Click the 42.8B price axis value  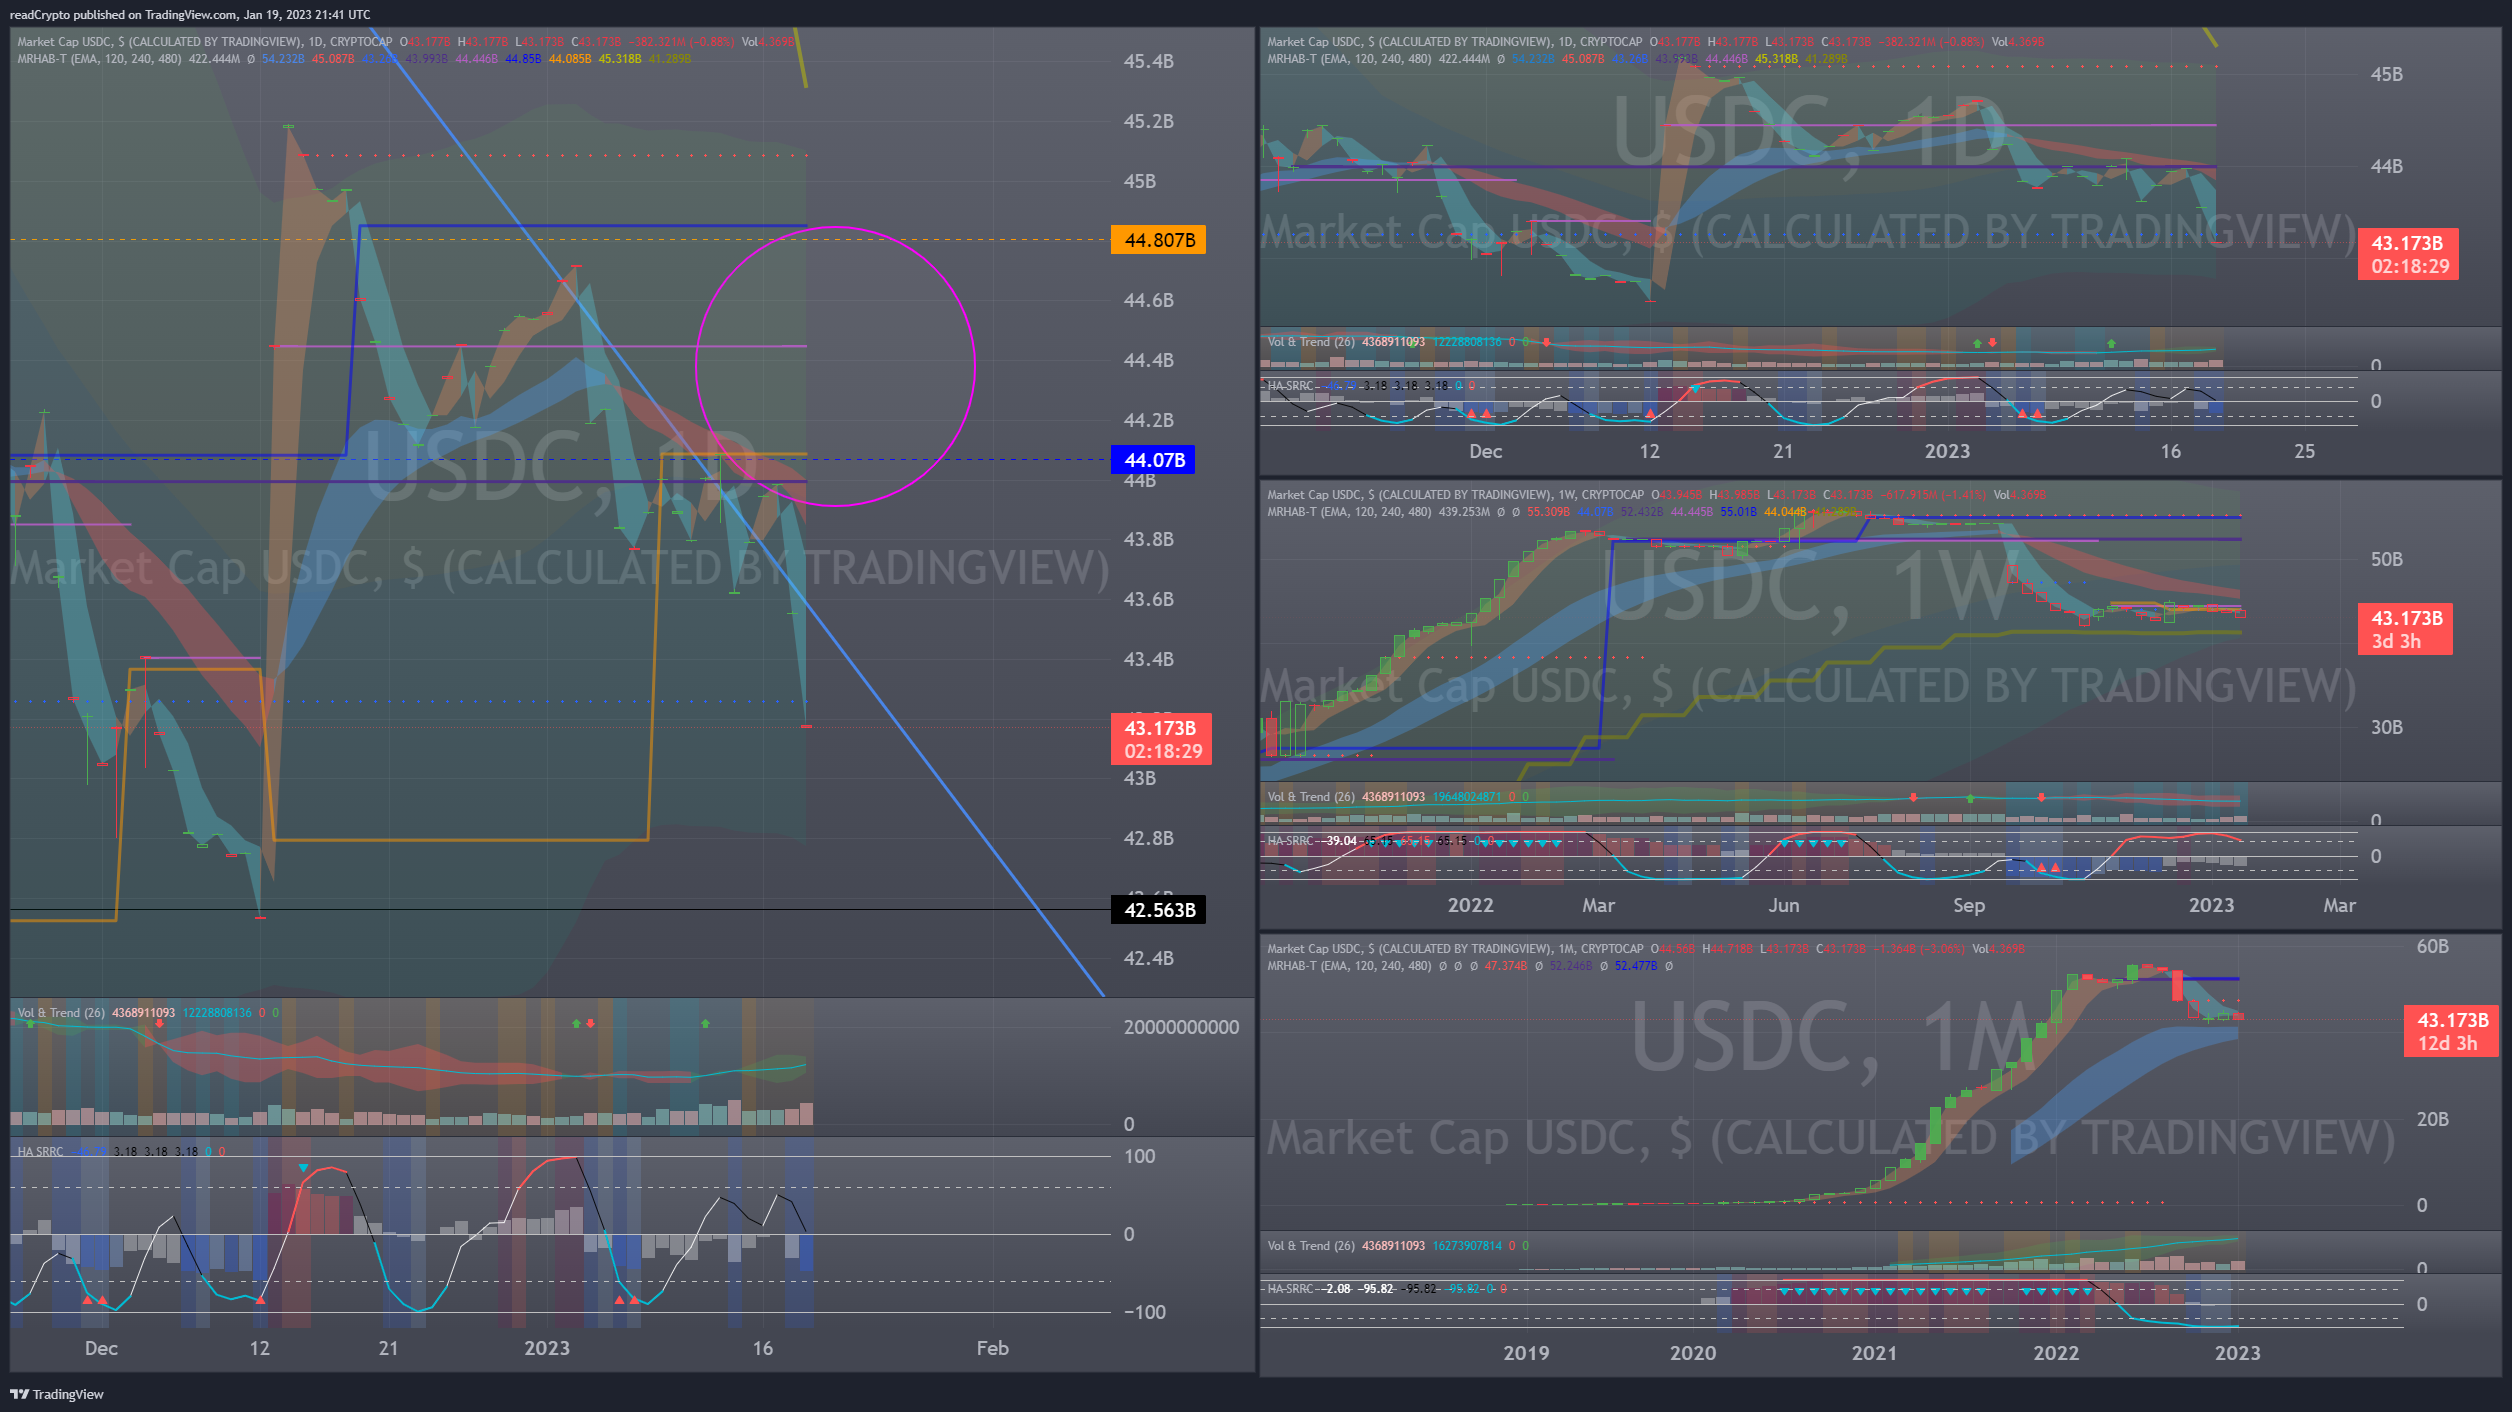click(1148, 838)
